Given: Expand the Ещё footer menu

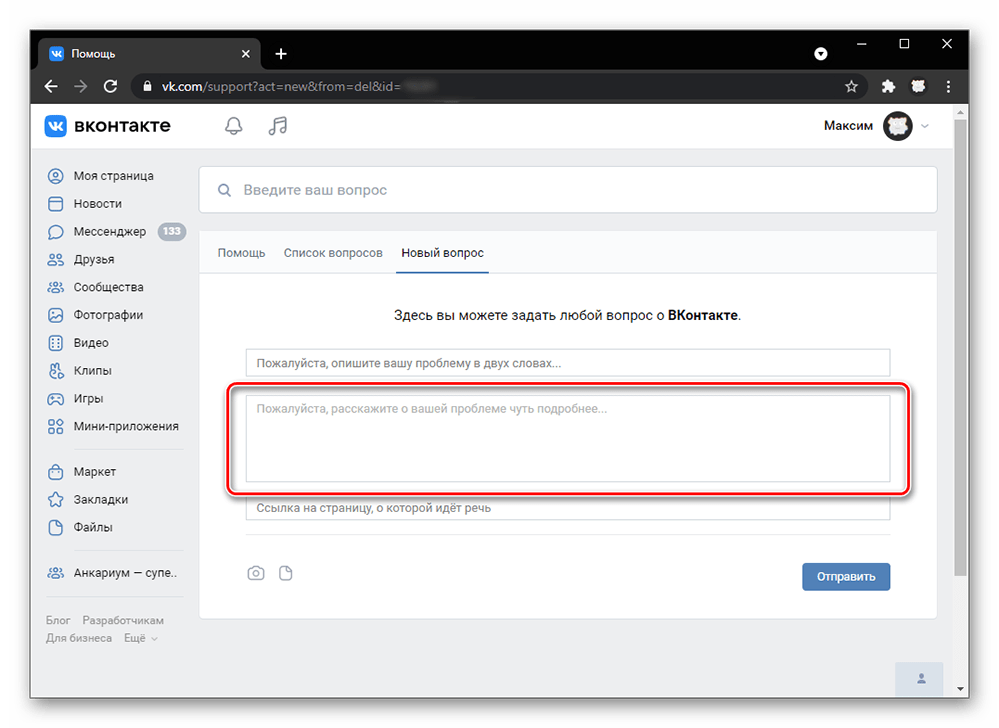Looking at the screenshot, I should coord(140,638).
